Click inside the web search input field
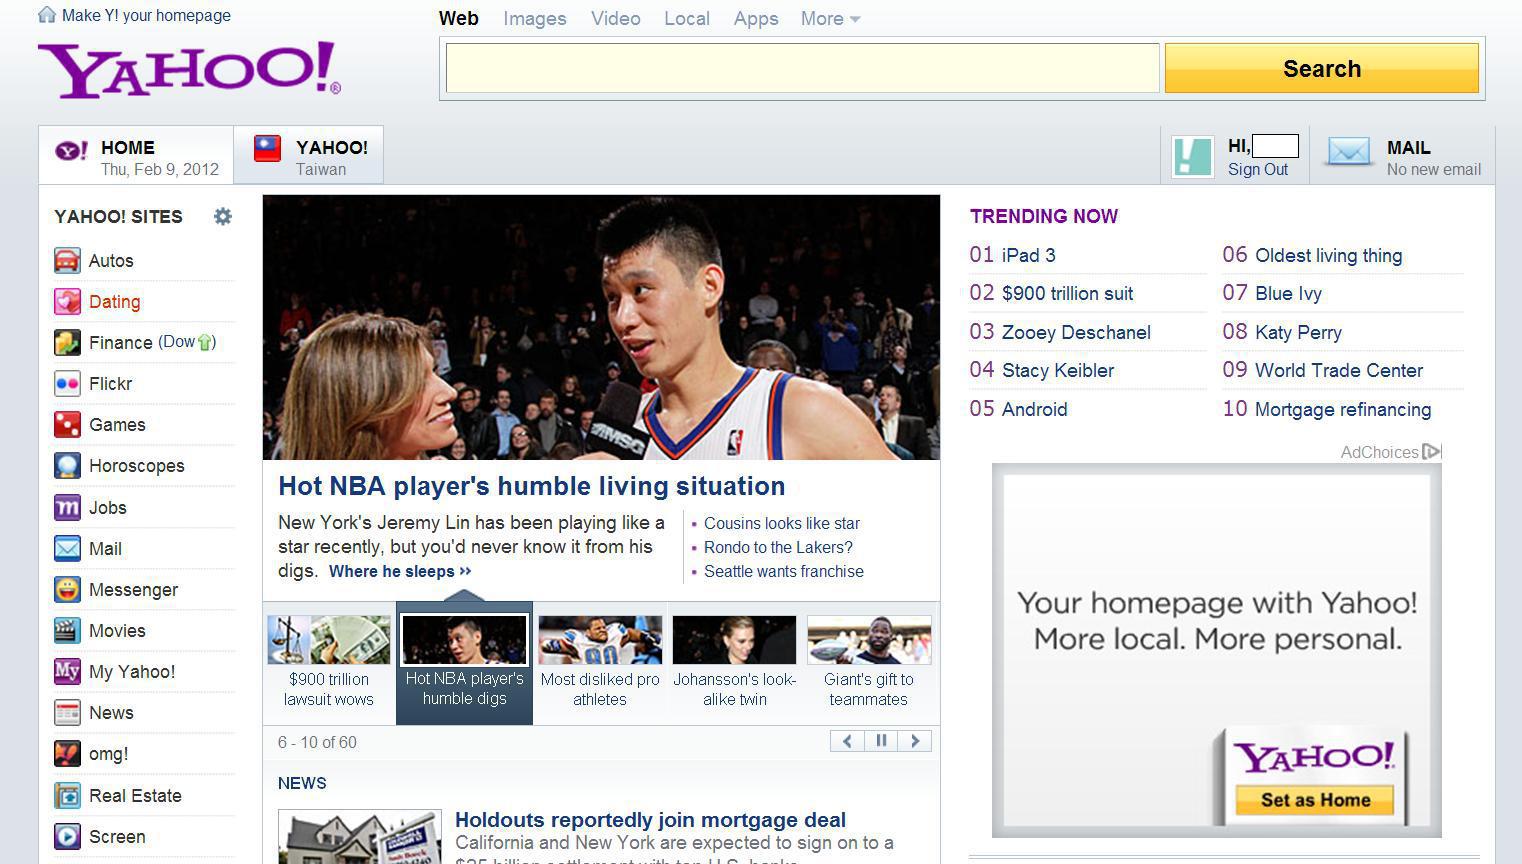 (x=802, y=68)
